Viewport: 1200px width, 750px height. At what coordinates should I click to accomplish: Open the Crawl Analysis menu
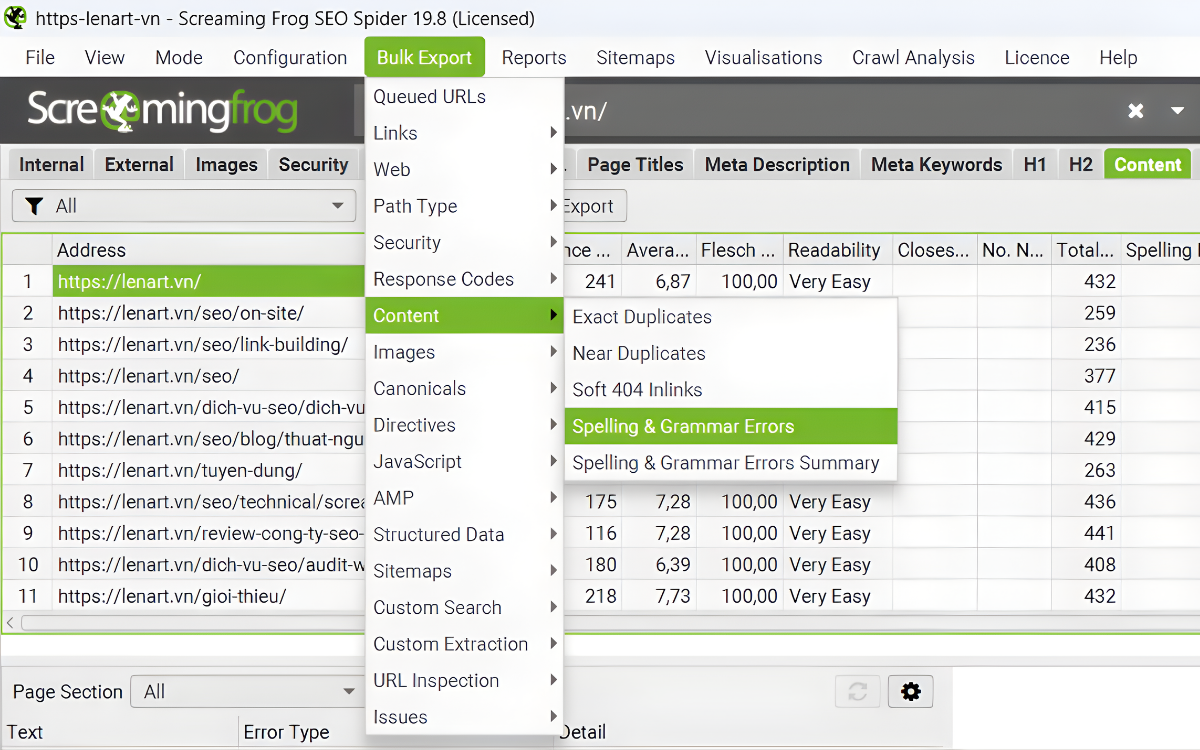913,57
